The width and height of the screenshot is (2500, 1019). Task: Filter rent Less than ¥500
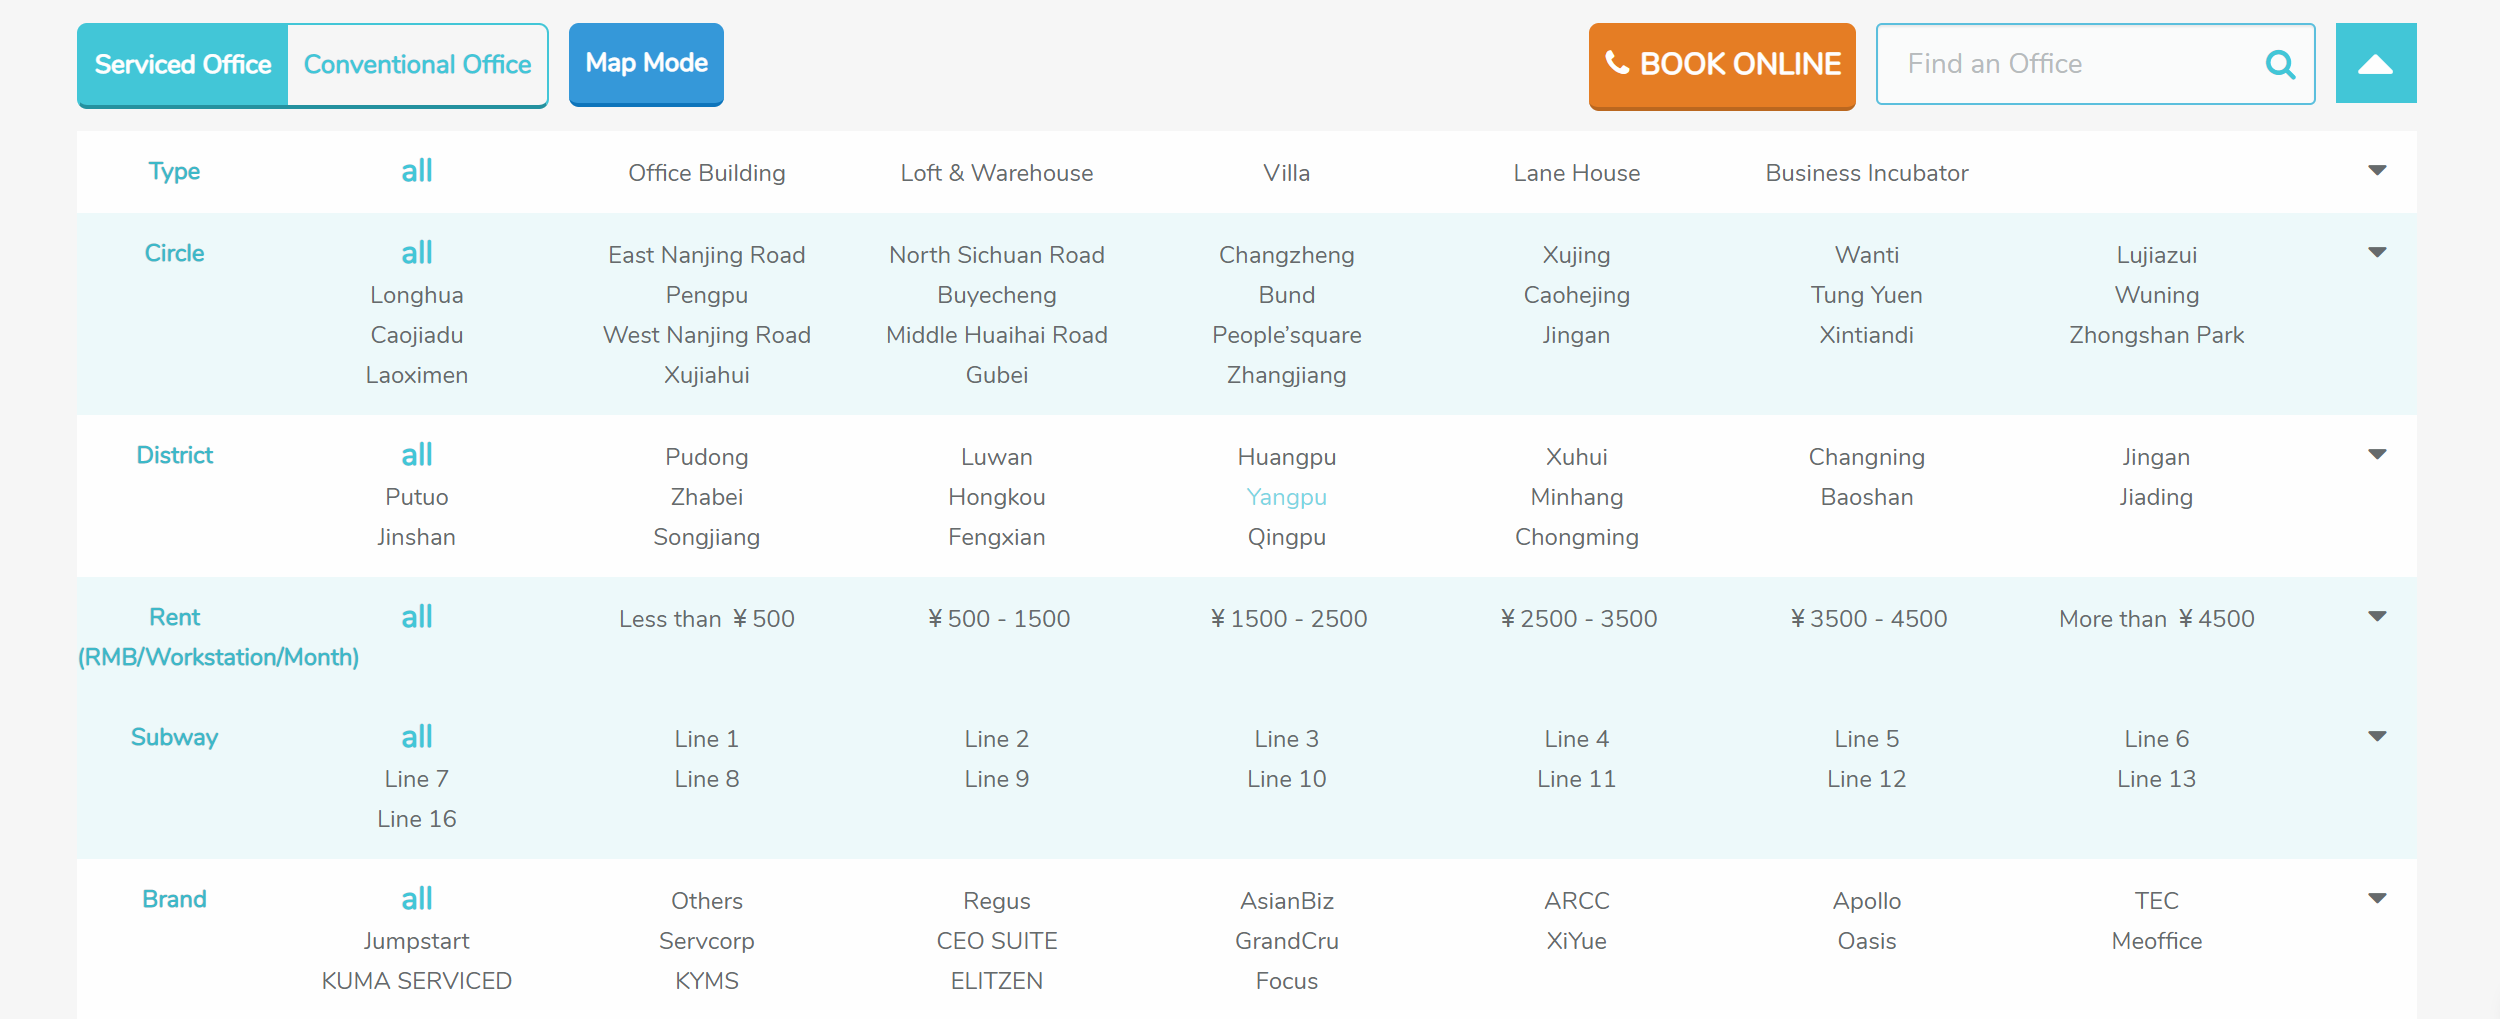[x=707, y=619]
